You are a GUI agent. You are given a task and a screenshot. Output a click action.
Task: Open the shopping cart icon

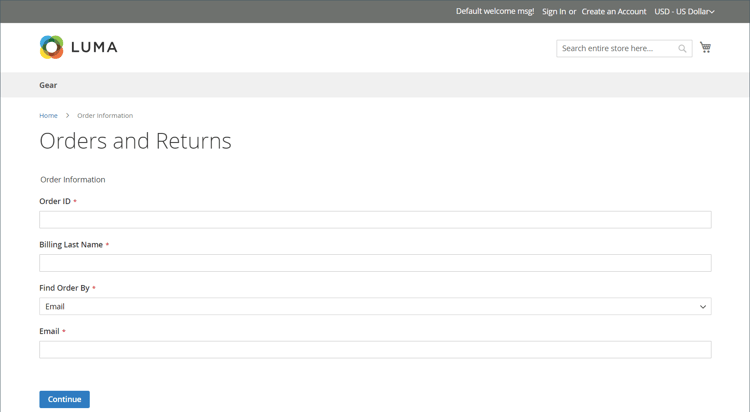pos(705,47)
